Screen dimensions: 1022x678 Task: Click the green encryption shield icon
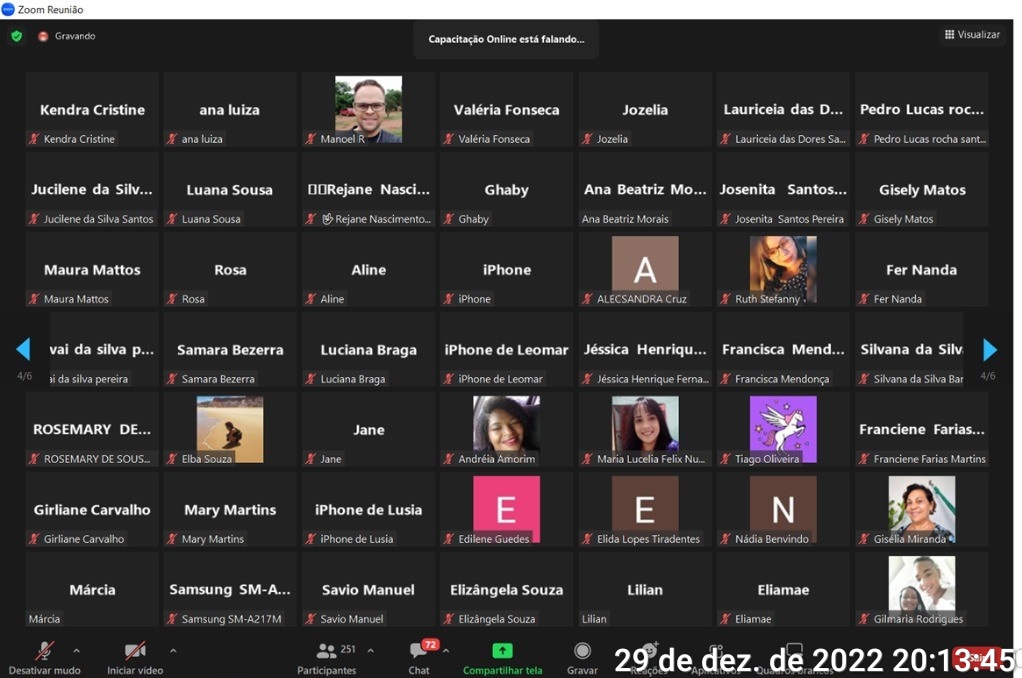[x=16, y=36]
